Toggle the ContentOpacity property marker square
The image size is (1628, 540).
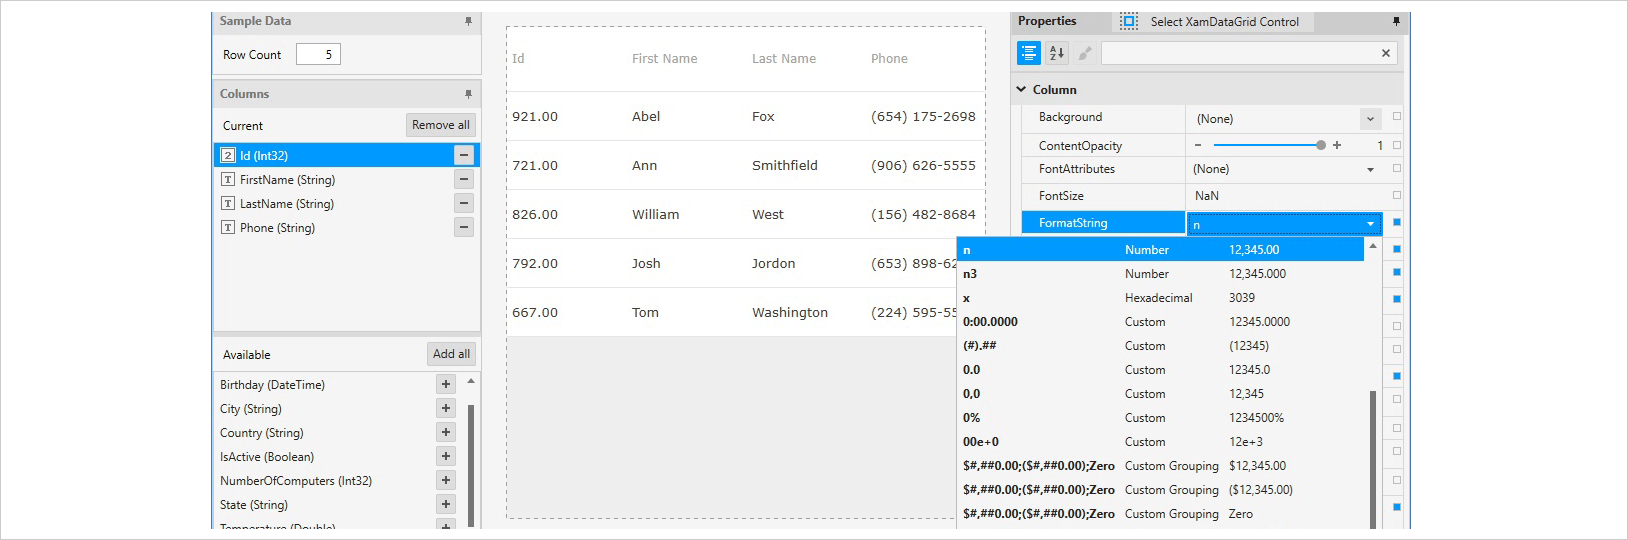point(1397,144)
